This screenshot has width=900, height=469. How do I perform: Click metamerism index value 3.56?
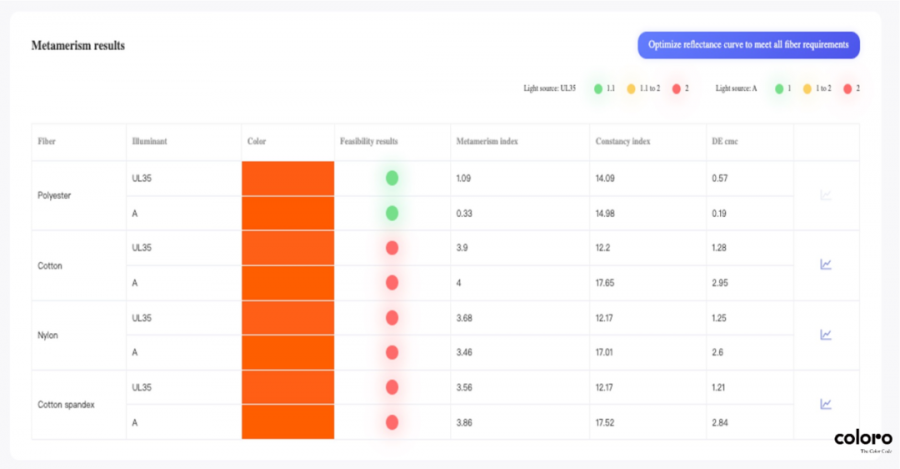coord(464,387)
